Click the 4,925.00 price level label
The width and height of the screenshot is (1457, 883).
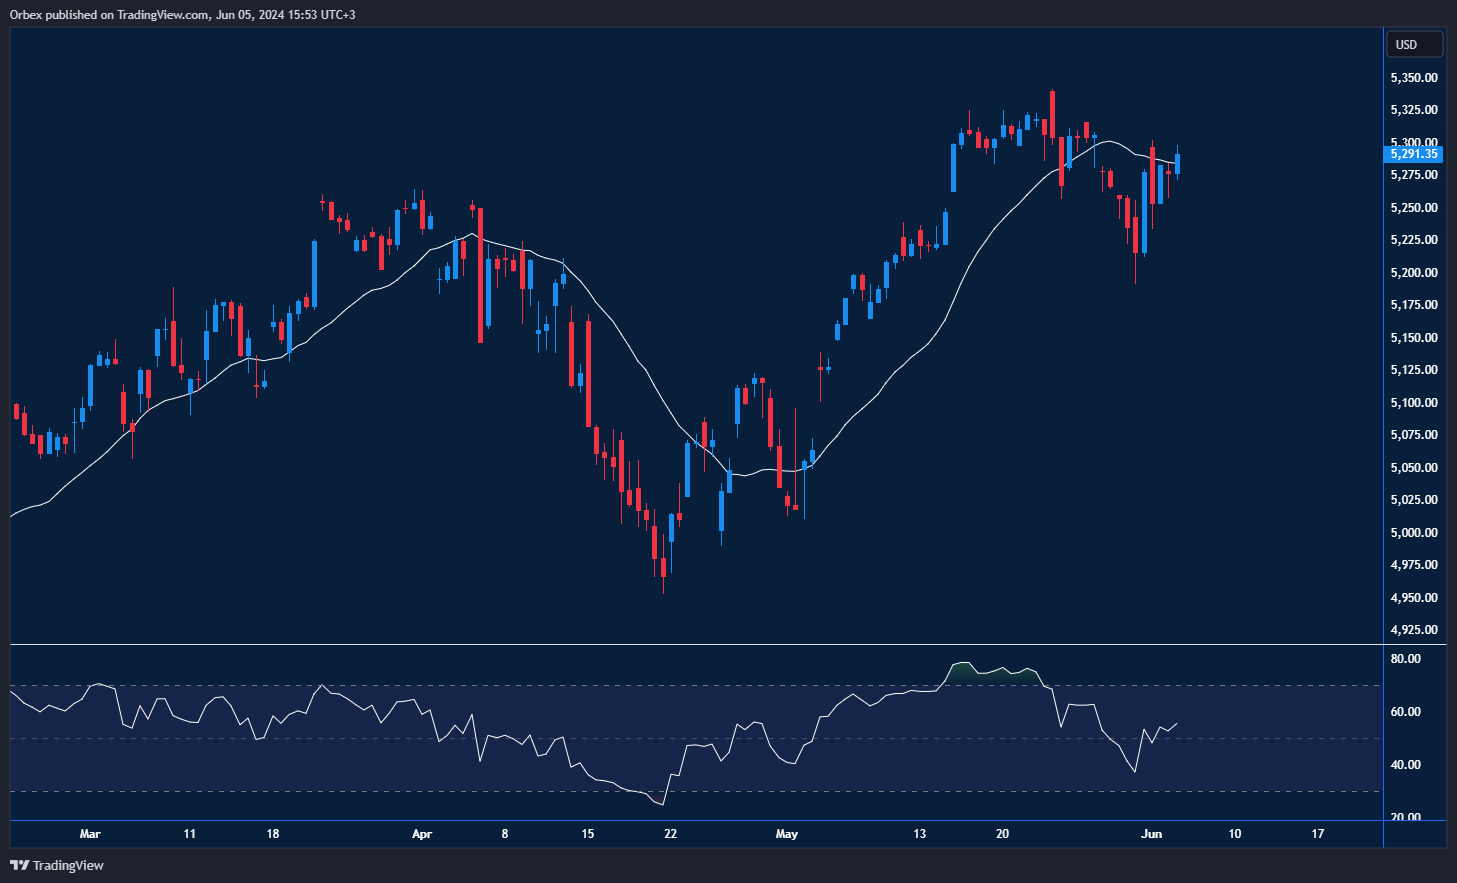pyautogui.click(x=1414, y=629)
